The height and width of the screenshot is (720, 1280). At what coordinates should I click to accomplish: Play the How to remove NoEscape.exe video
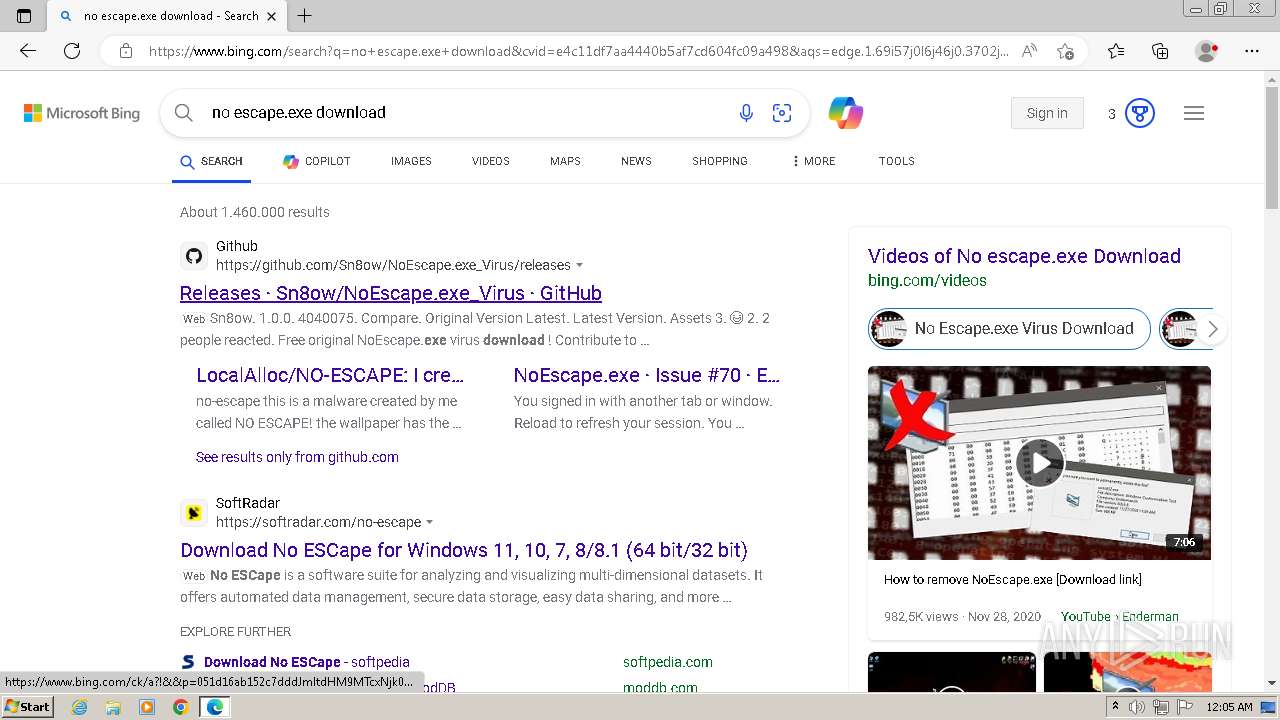tap(1039, 463)
